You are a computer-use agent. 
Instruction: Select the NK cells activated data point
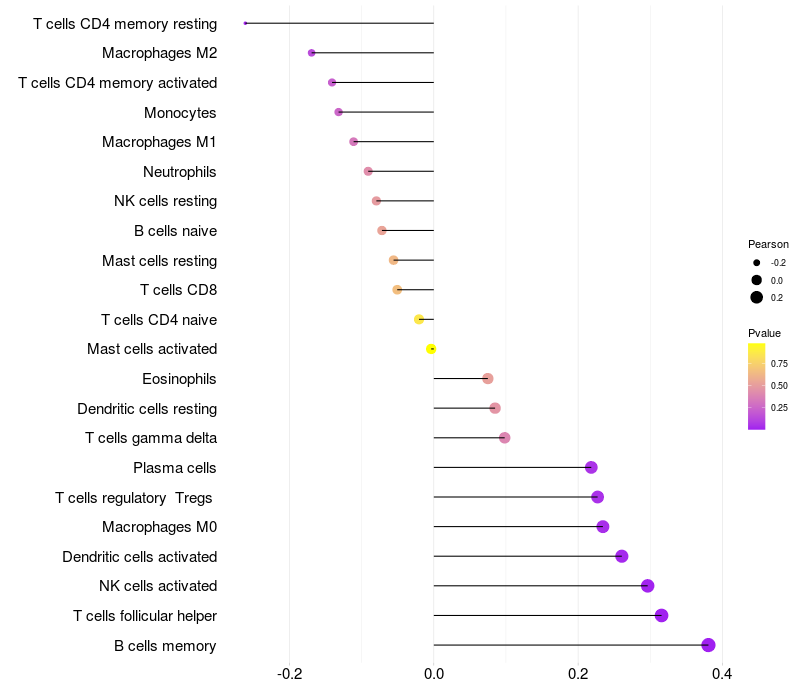click(647, 586)
